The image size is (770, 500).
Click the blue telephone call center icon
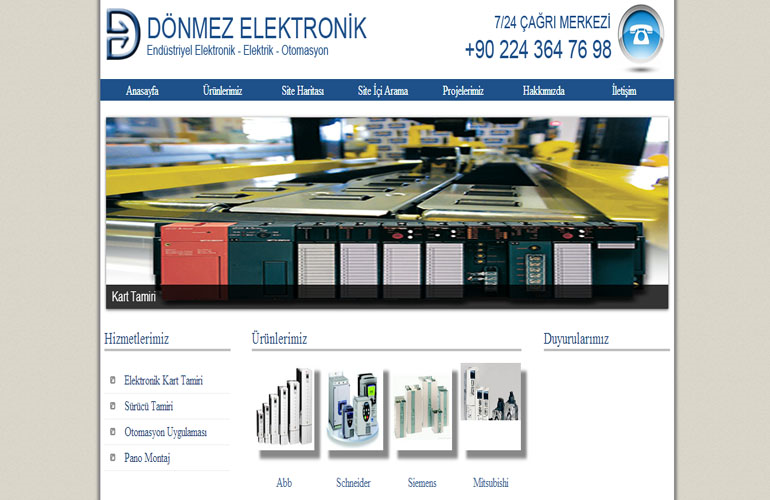(640, 36)
